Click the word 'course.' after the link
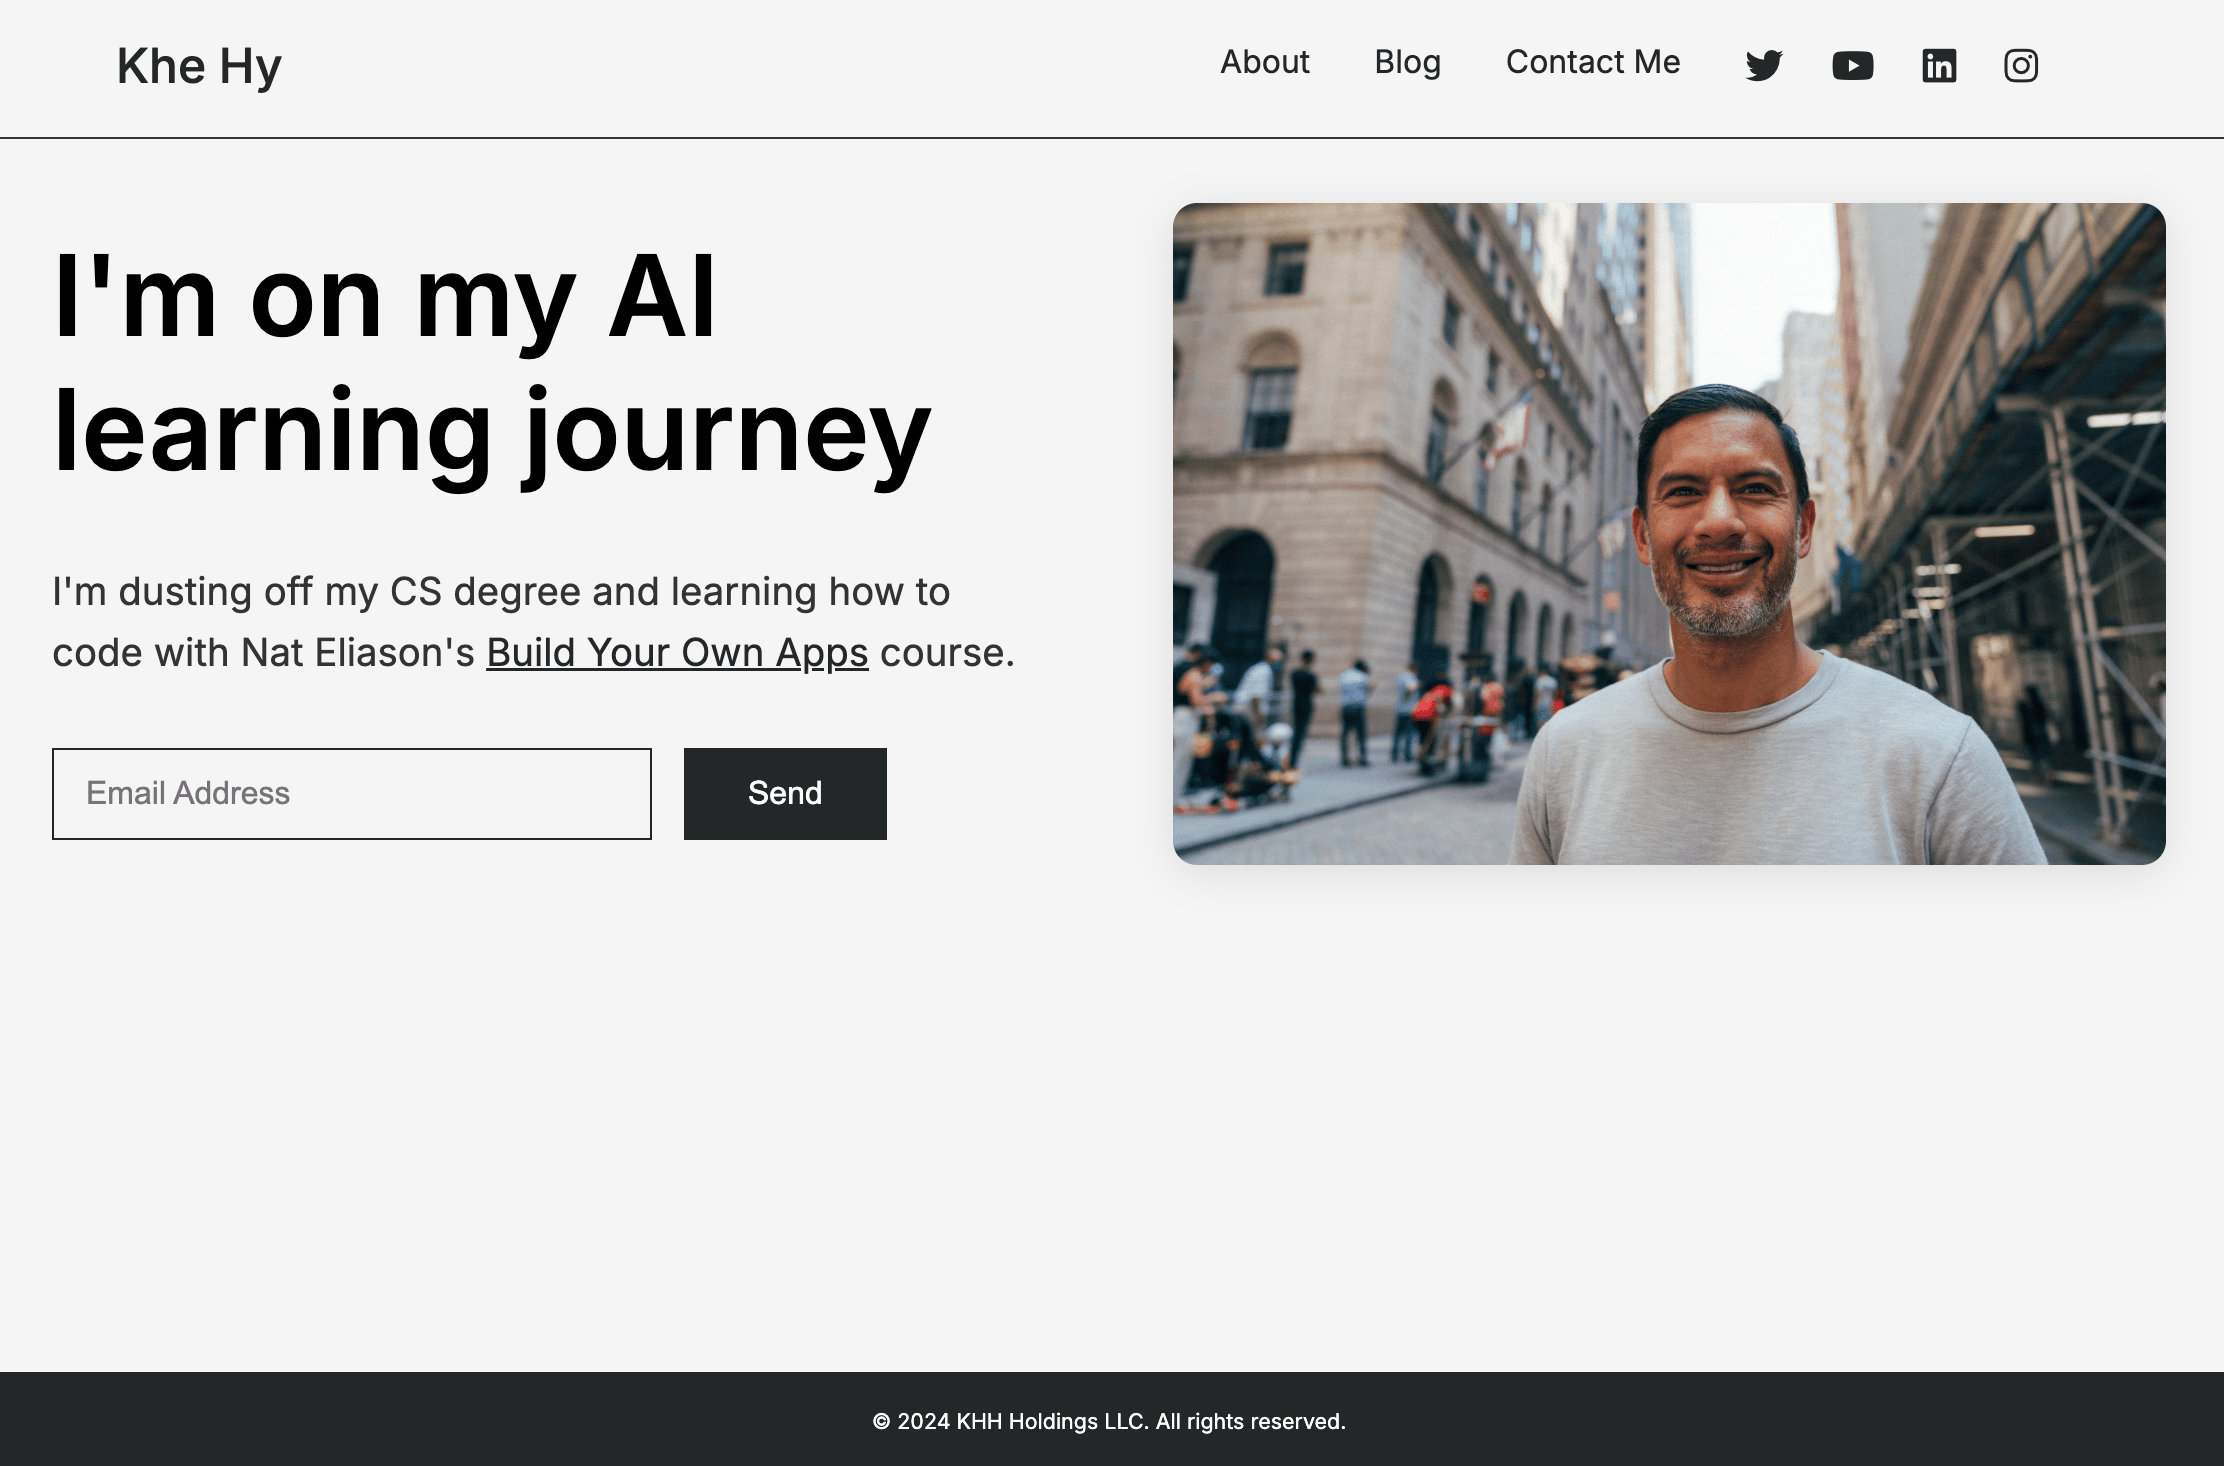The height and width of the screenshot is (1466, 2224). coord(947,652)
